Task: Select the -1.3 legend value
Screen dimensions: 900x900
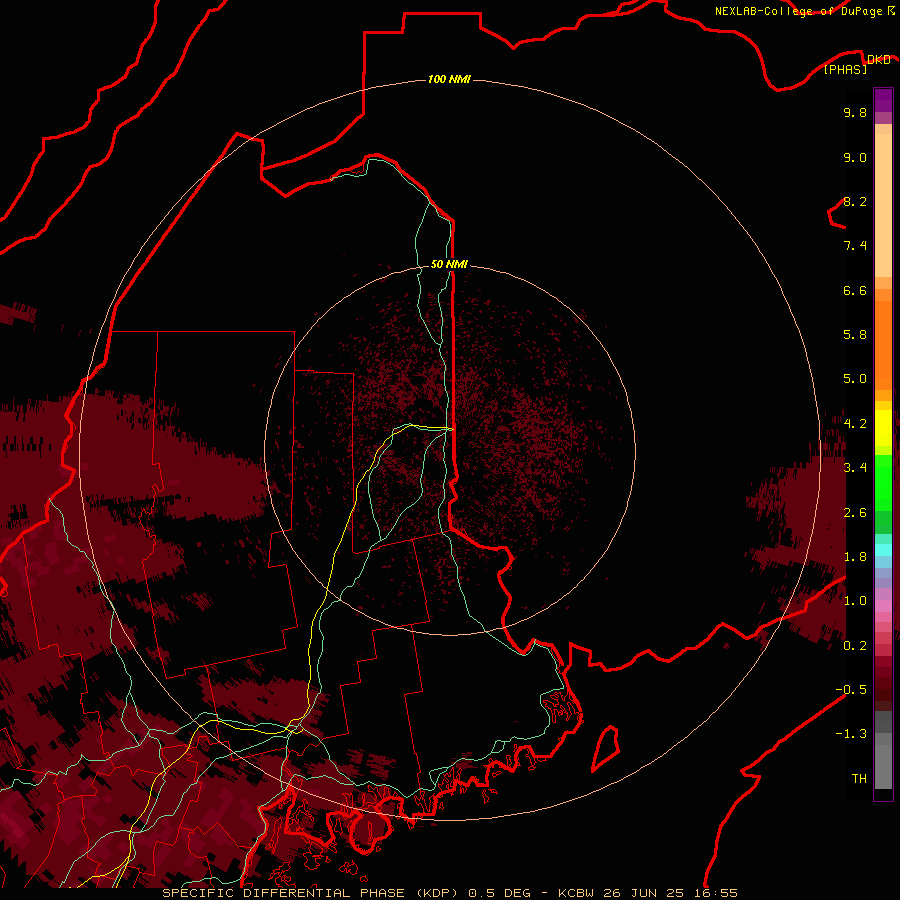Action: coord(851,734)
